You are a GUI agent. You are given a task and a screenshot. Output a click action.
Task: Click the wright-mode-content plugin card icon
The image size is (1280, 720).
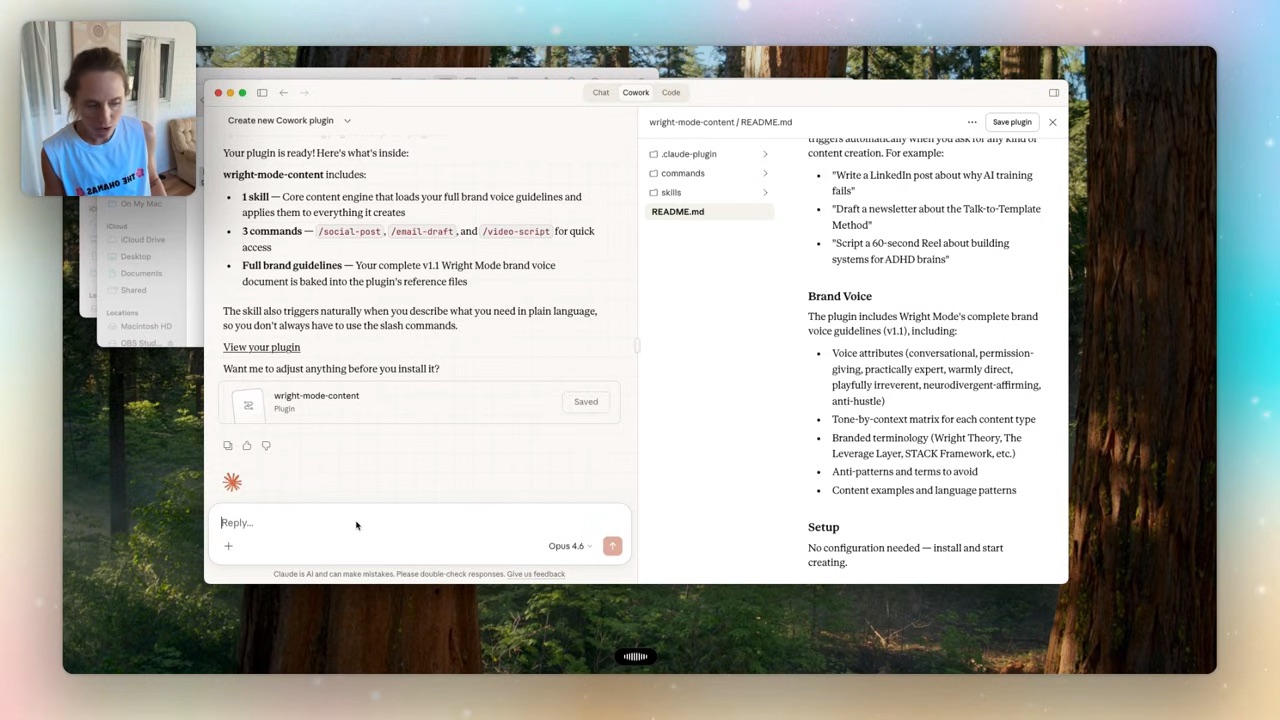pos(248,405)
